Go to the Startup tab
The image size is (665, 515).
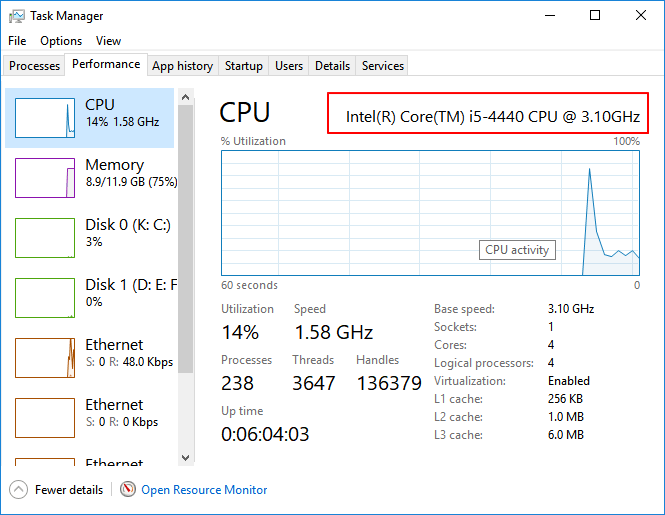244,66
